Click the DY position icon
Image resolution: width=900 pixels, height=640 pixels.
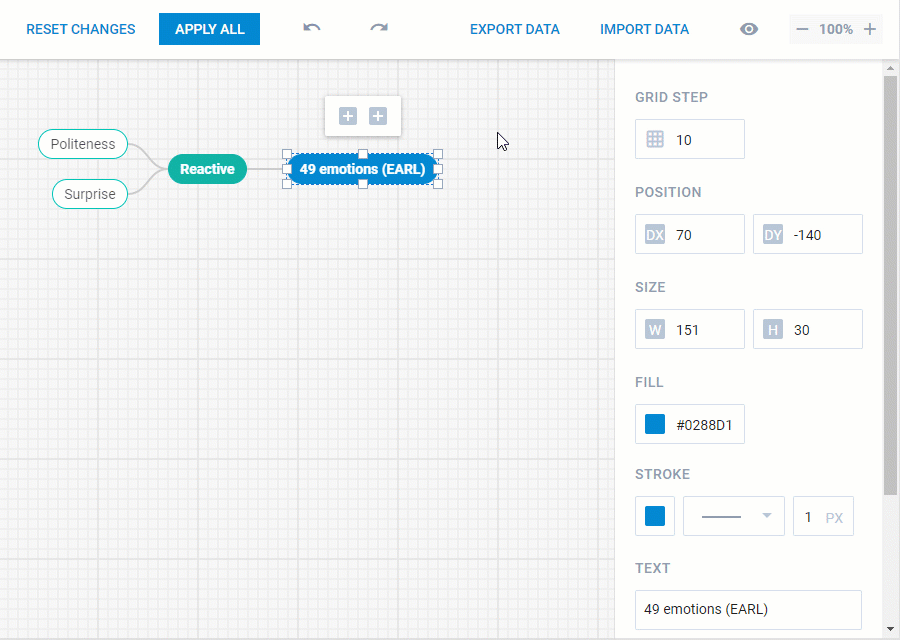(773, 235)
